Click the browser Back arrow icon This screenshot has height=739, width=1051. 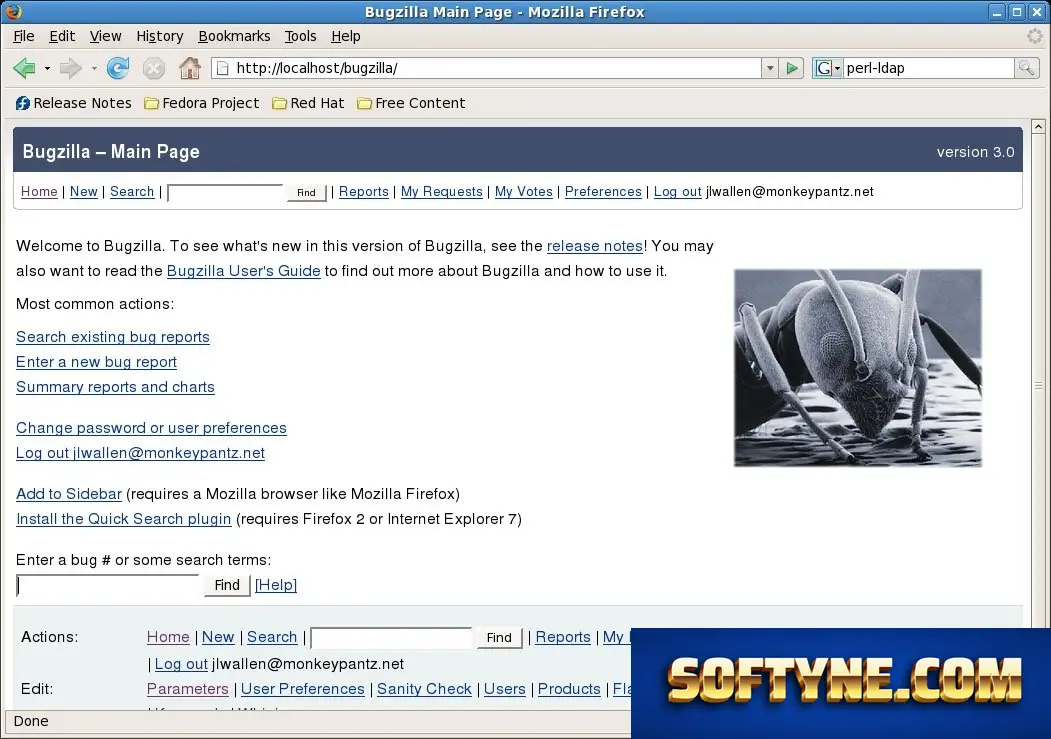point(25,68)
